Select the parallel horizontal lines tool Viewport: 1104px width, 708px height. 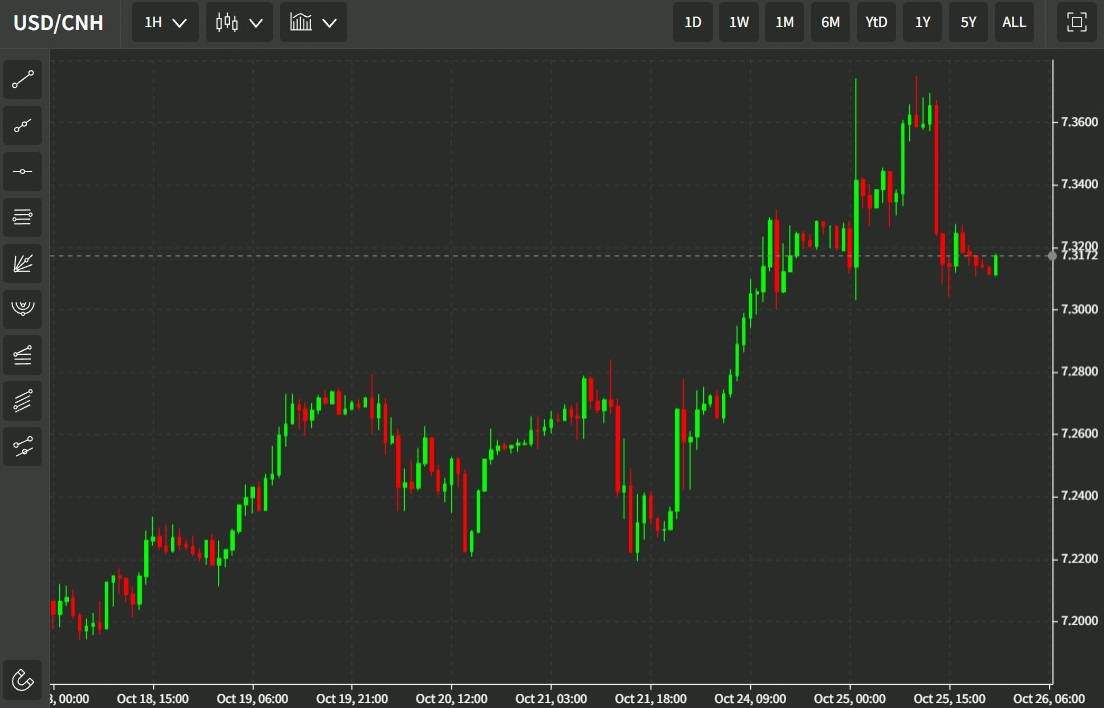(x=23, y=217)
